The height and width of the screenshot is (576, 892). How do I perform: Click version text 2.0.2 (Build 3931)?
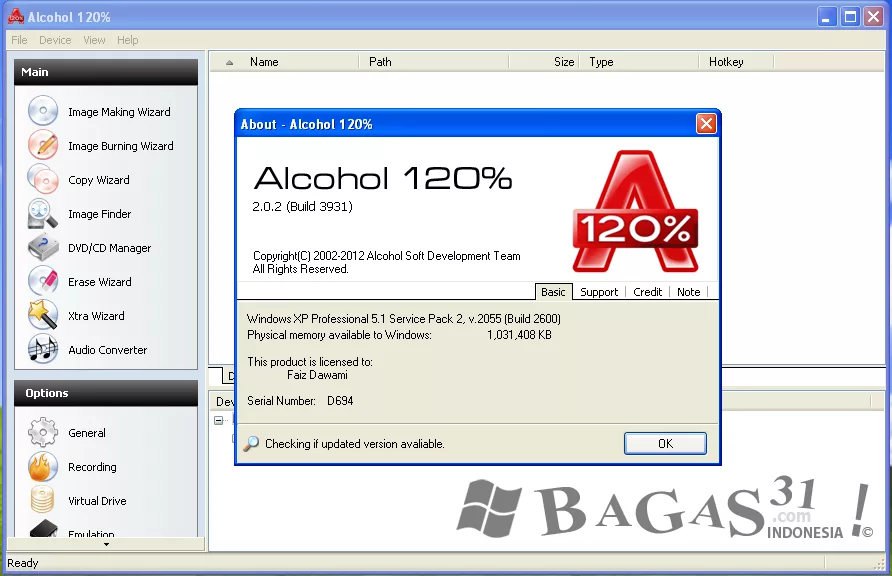302,206
